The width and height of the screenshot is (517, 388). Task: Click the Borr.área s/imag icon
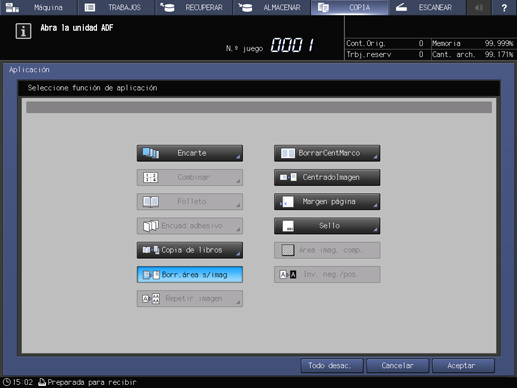click(x=151, y=275)
